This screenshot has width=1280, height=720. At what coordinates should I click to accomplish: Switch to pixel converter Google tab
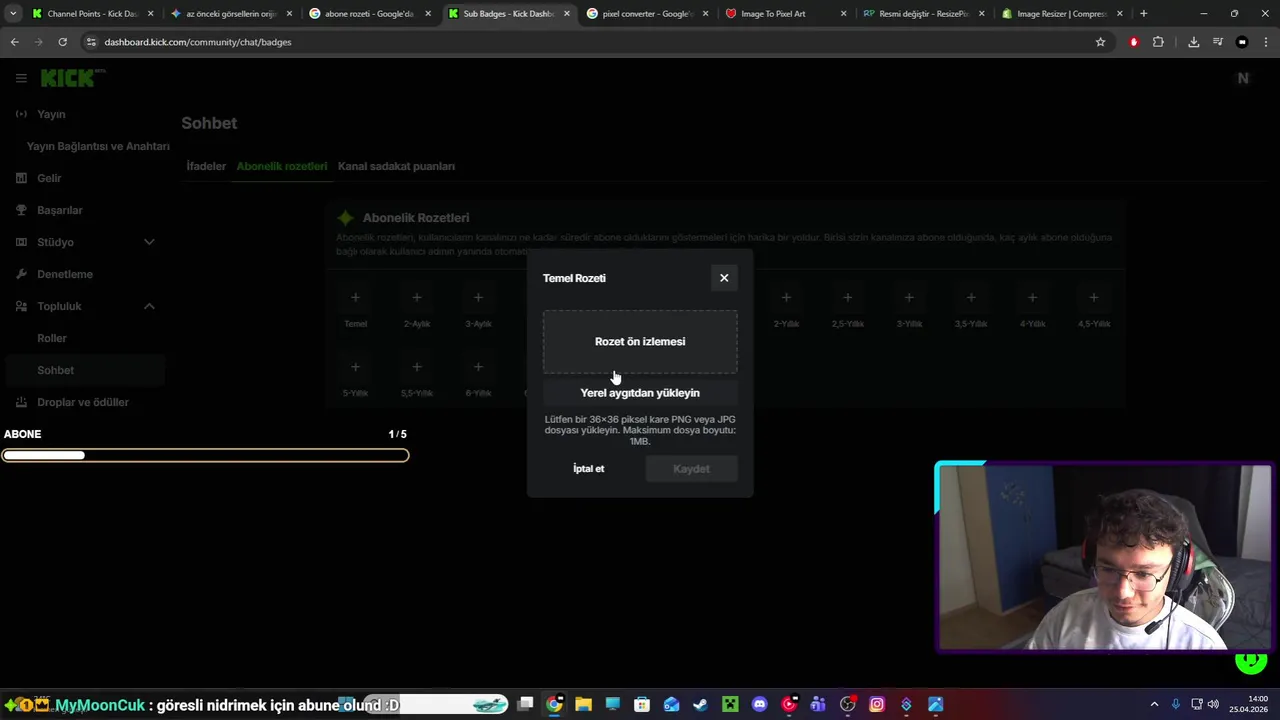coord(646,14)
